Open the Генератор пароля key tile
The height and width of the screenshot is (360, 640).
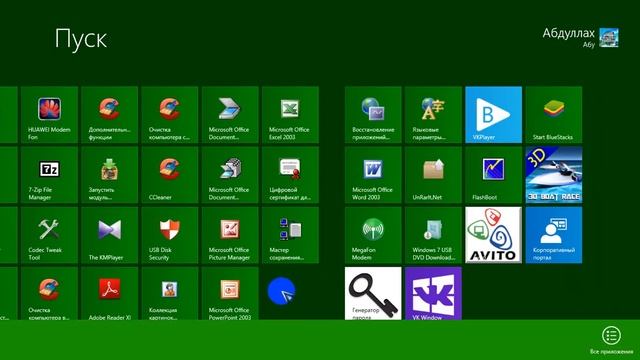(373, 293)
